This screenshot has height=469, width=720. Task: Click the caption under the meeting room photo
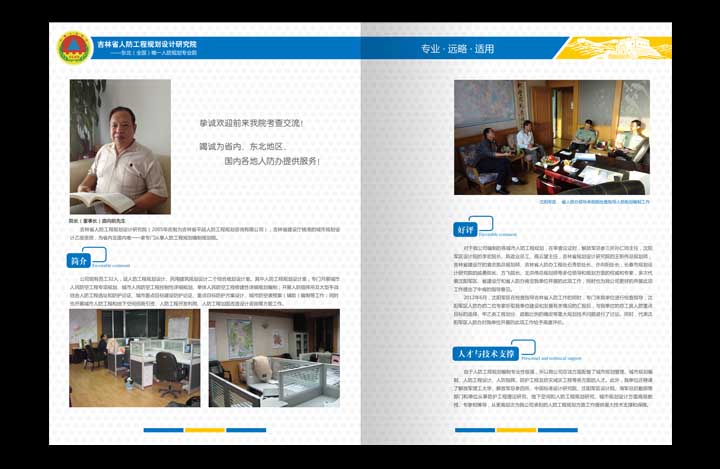tap(594, 201)
